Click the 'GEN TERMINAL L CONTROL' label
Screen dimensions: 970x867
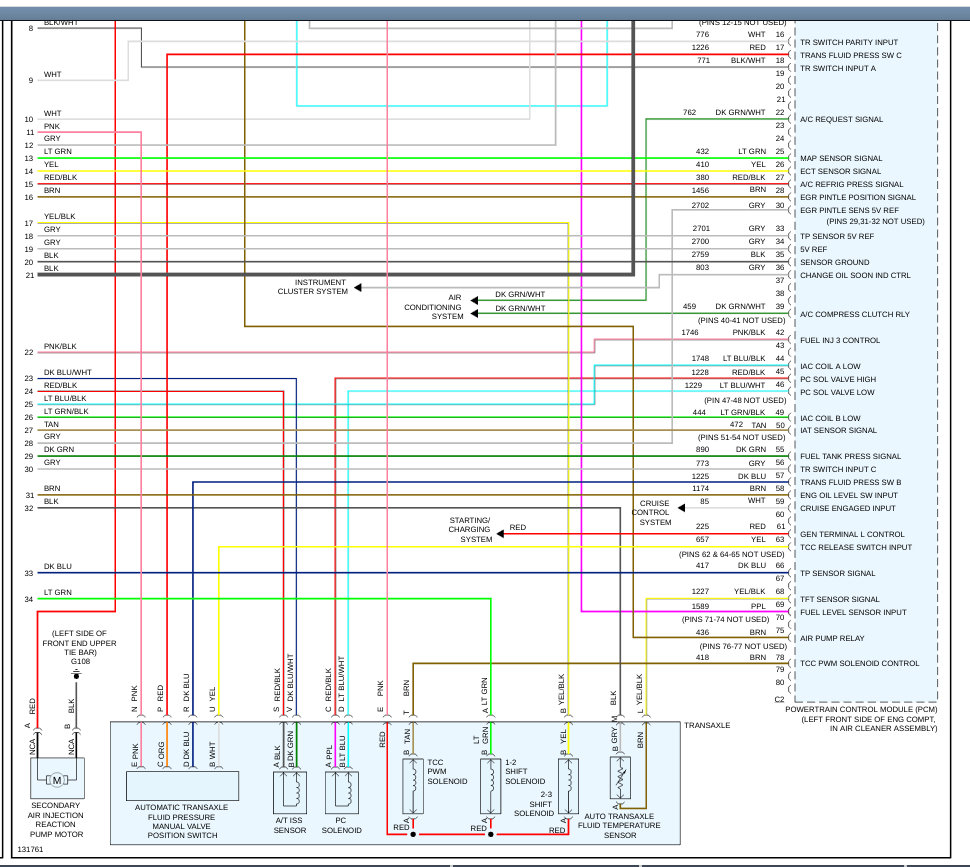[852, 534]
